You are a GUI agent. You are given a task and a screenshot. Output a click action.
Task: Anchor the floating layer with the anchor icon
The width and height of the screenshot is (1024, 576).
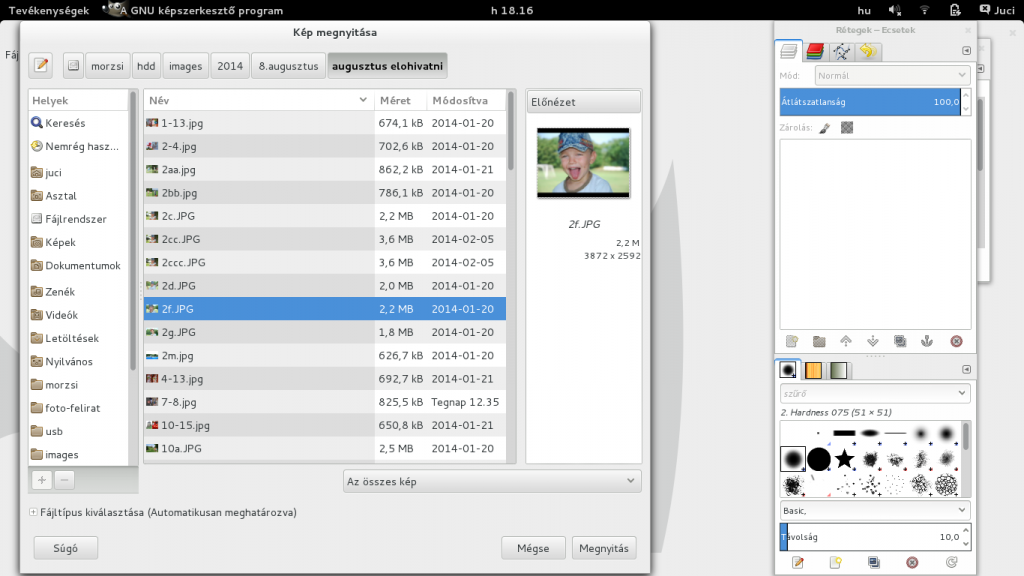tap(927, 341)
